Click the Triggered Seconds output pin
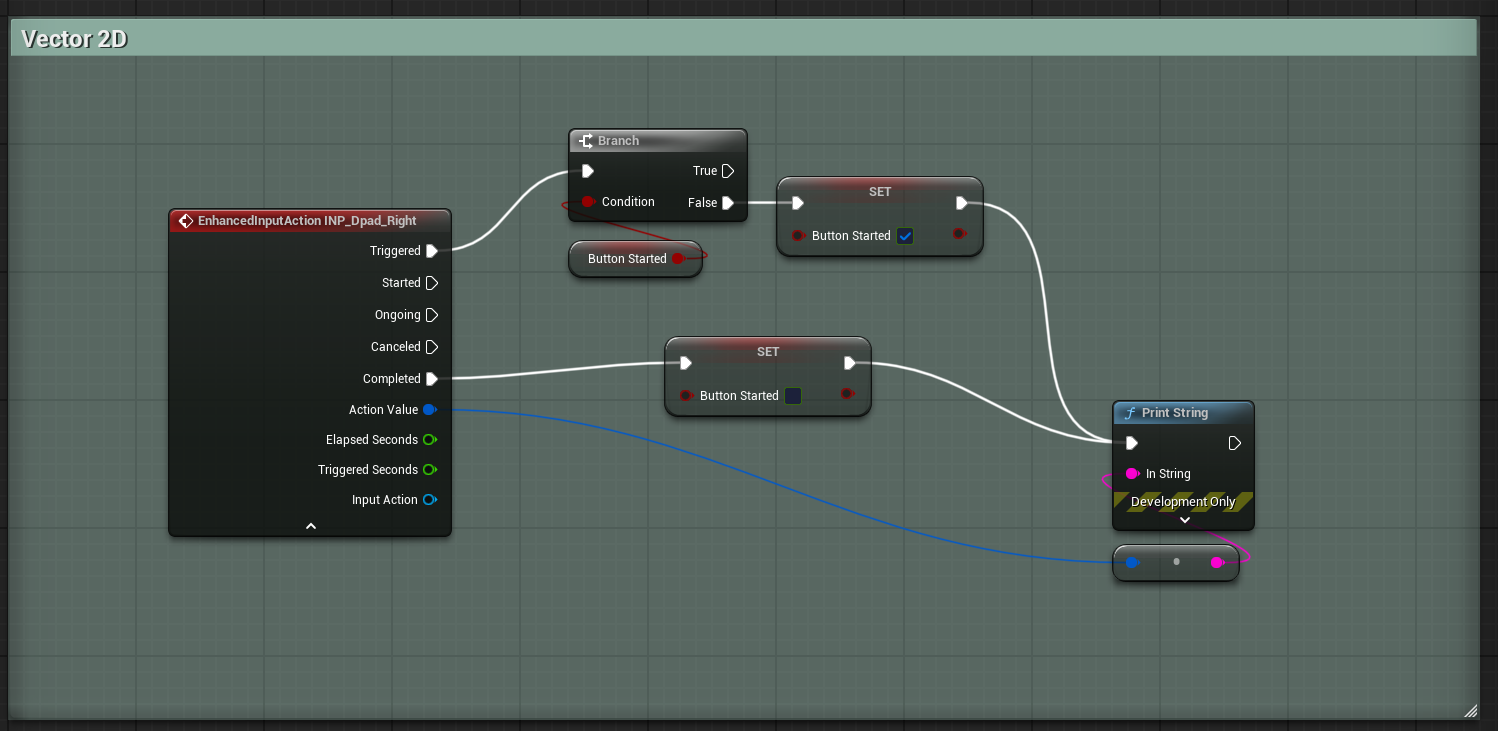Image resolution: width=1498 pixels, height=731 pixels. pos(429,470)
